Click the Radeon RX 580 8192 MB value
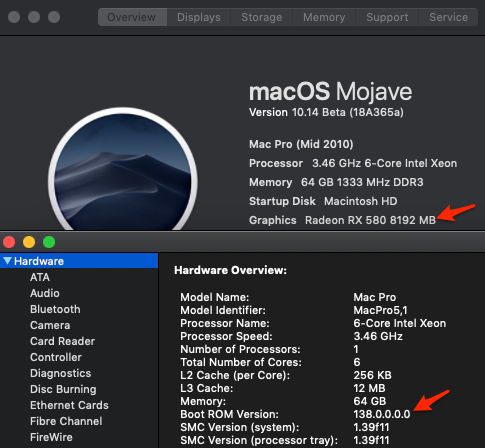Image resolution: width=485 pixels, height=448 pixels. pyautogui.click(x=370, y=220)
